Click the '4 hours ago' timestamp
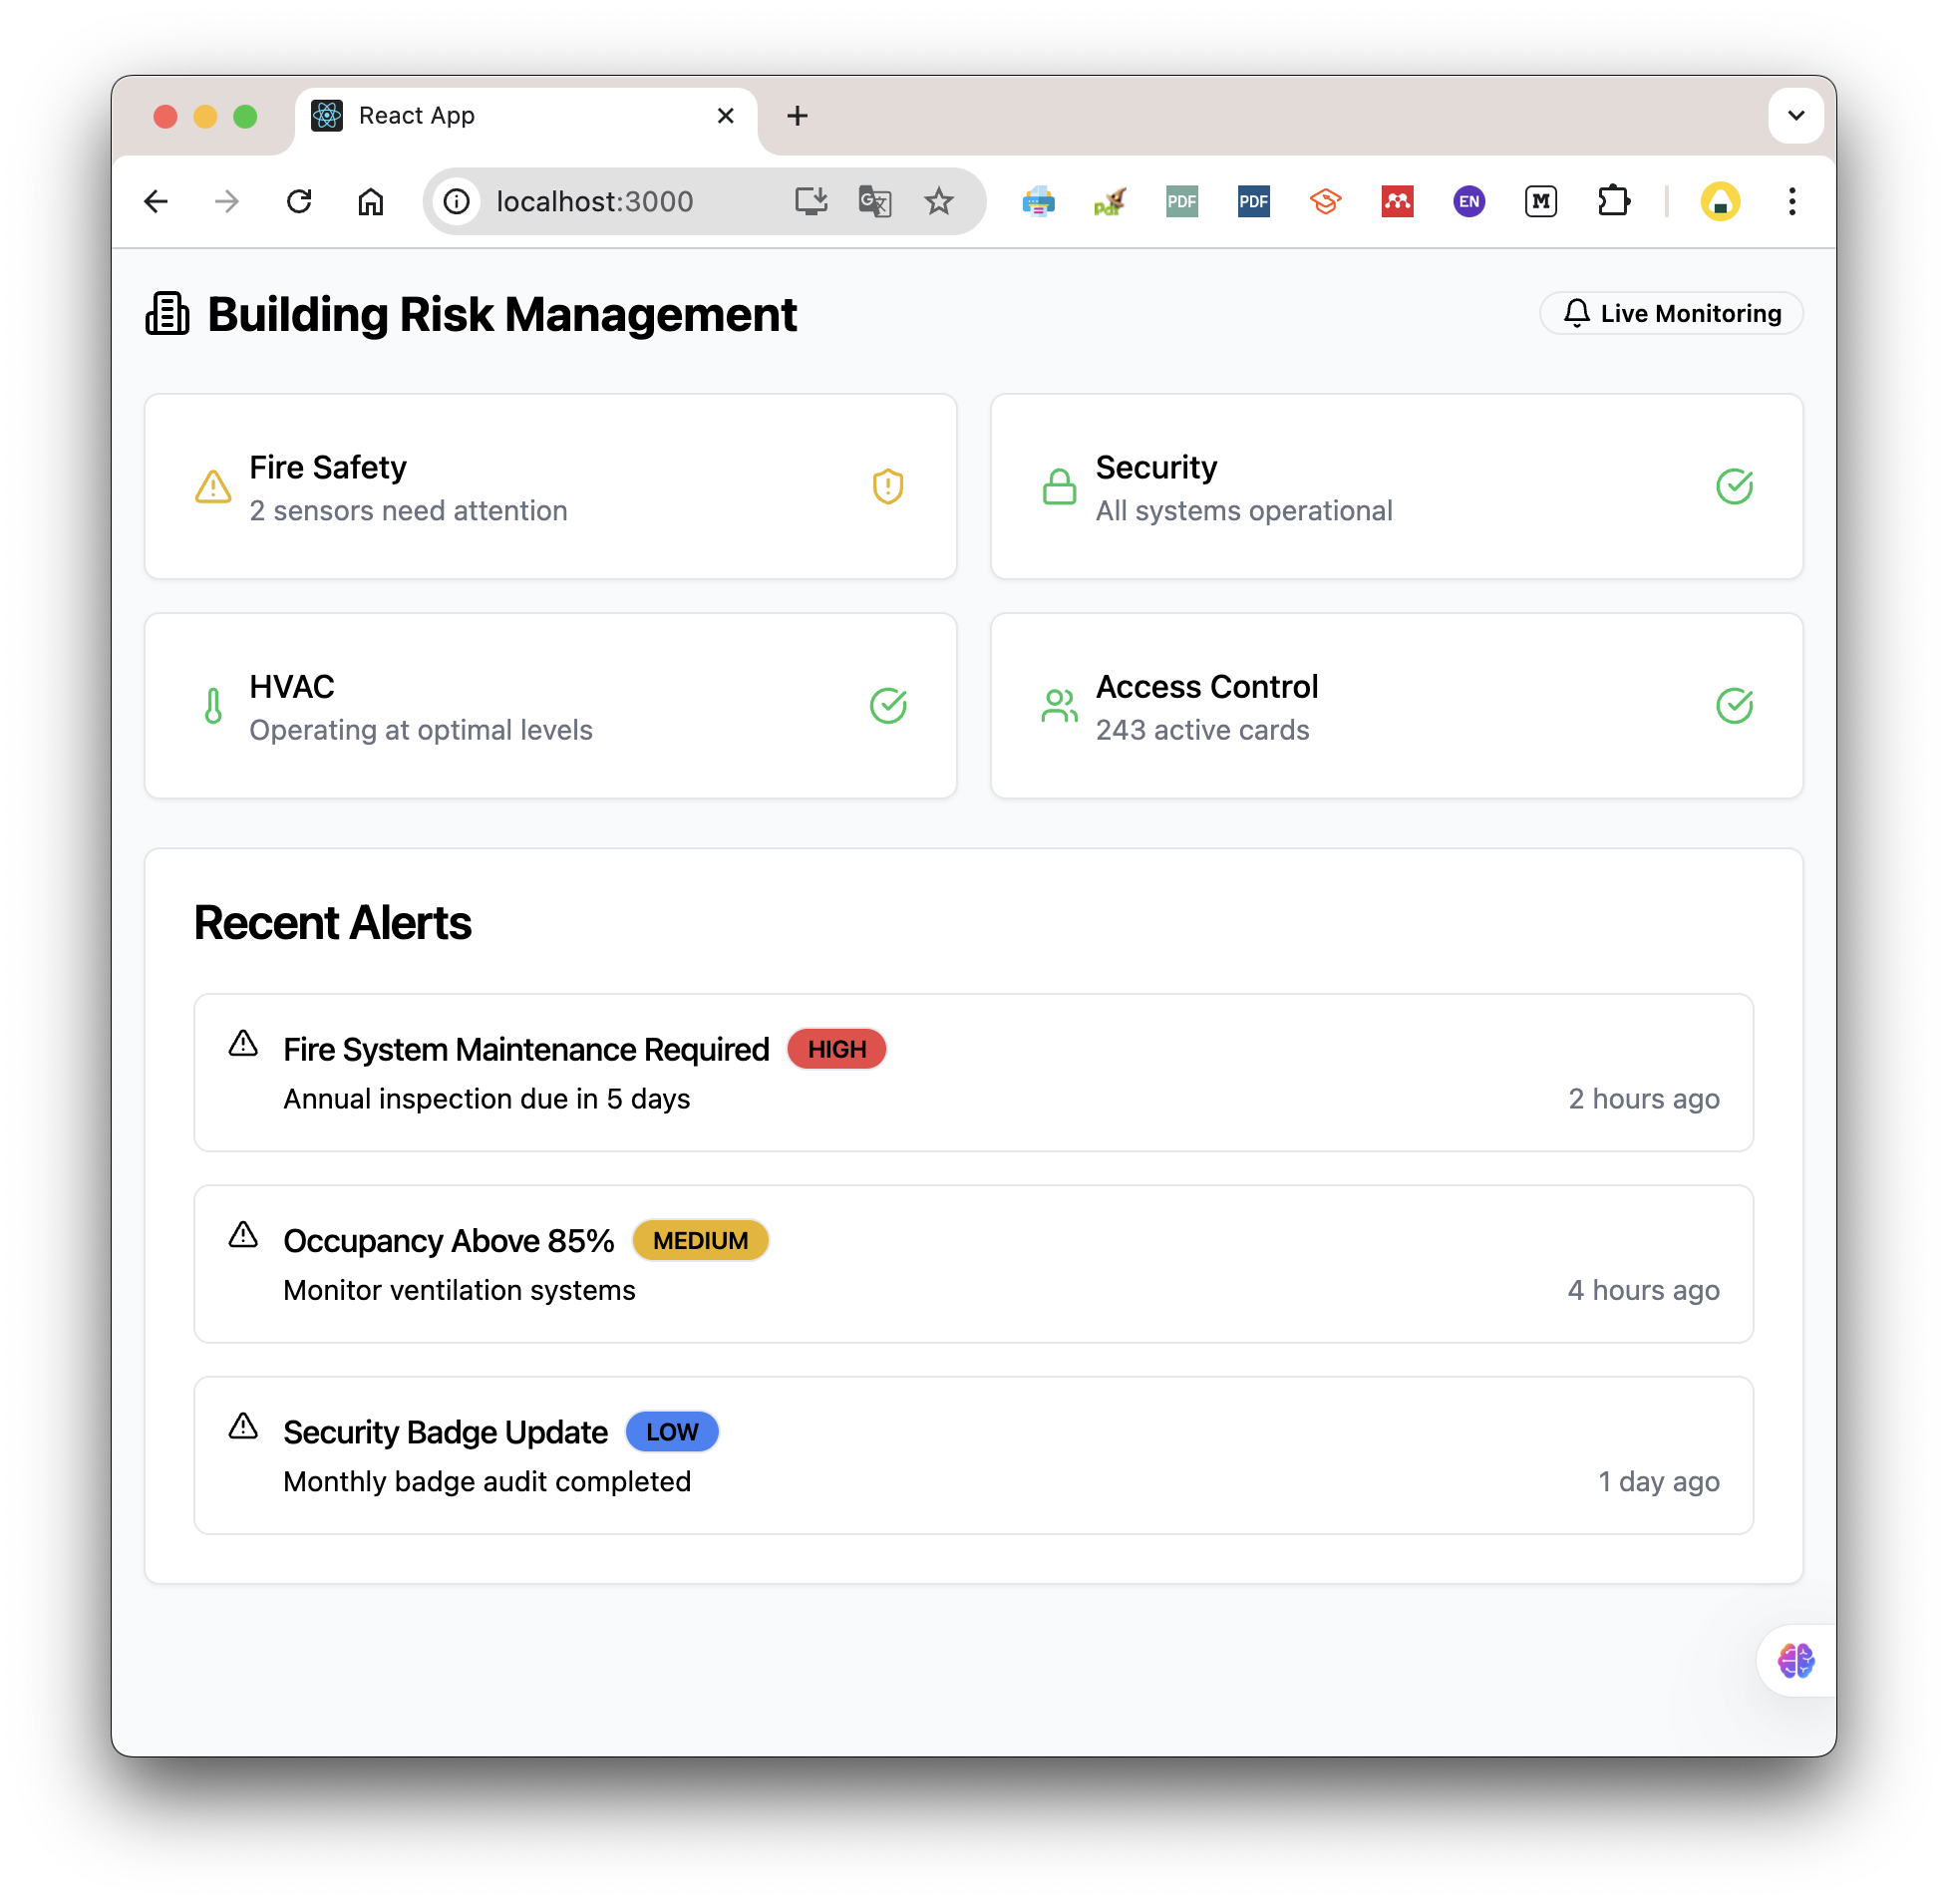 tap(1643, 1289)
